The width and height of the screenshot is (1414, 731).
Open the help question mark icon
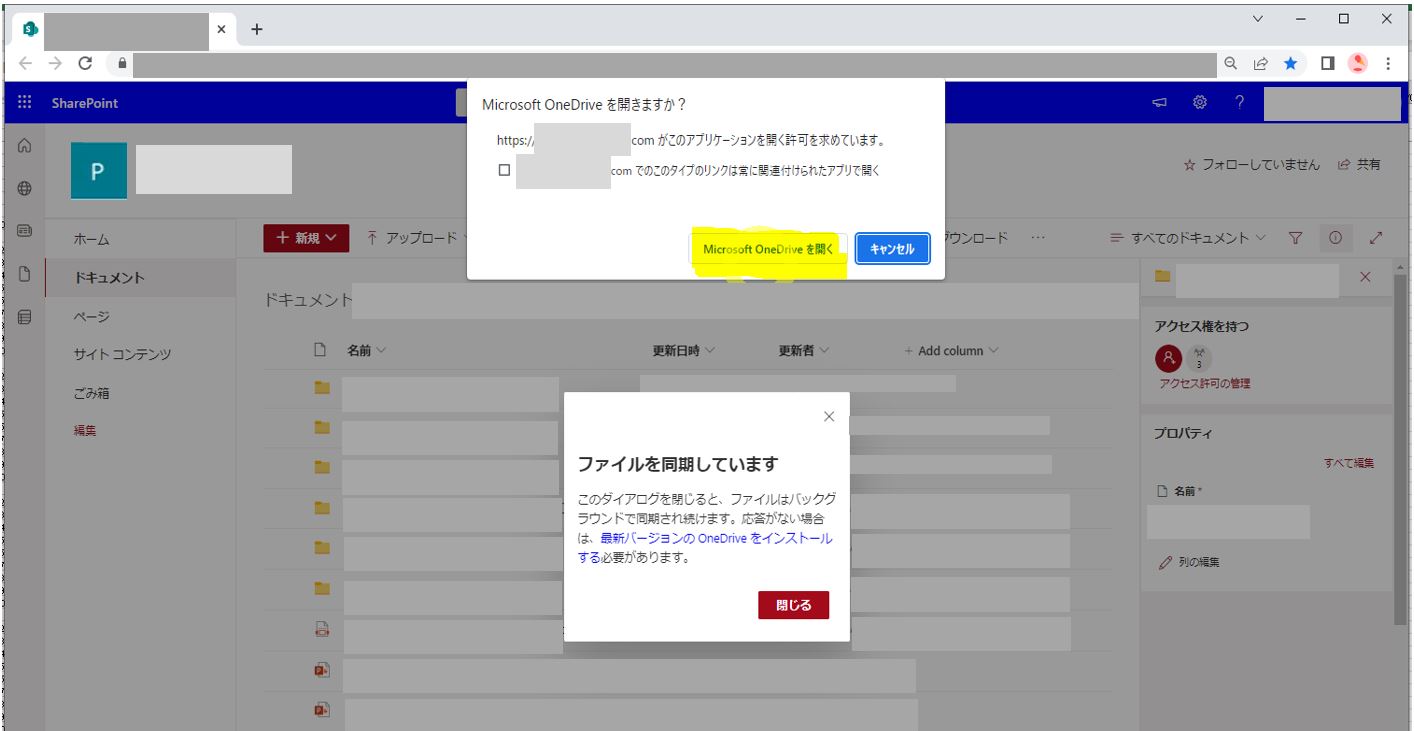[x=1239, y=102]
